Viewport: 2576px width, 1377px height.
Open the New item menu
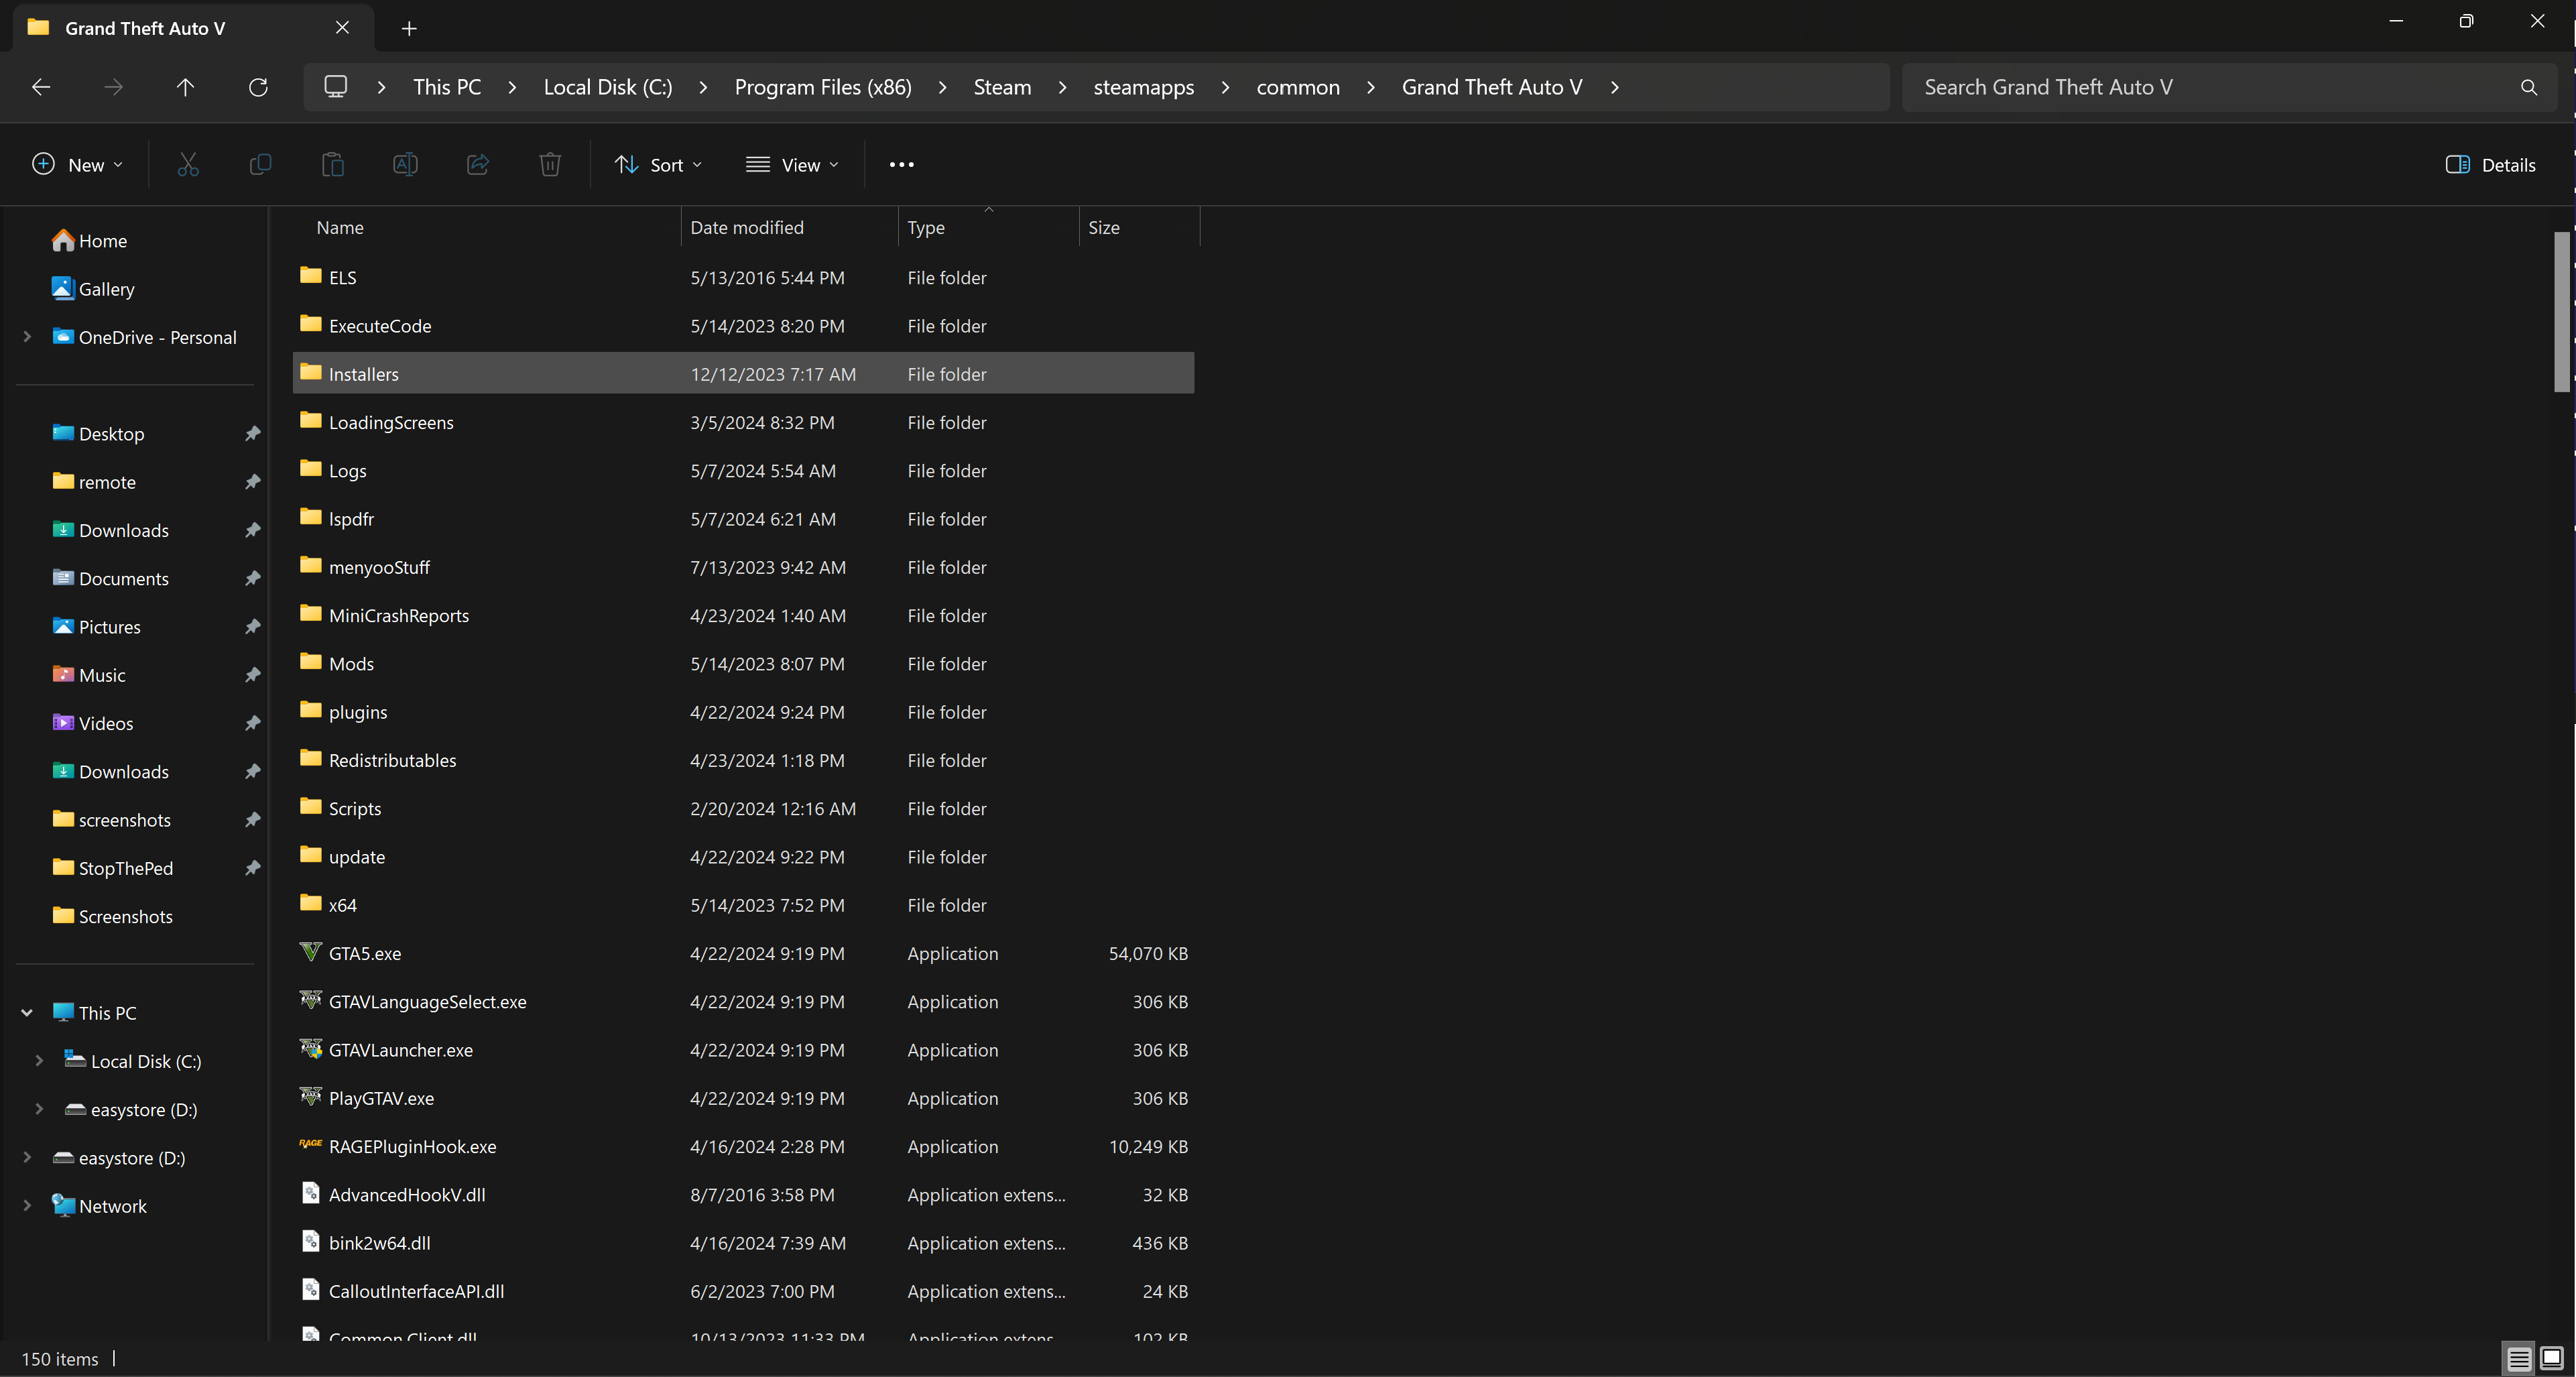pyautogui.click(x=78, y=165)
